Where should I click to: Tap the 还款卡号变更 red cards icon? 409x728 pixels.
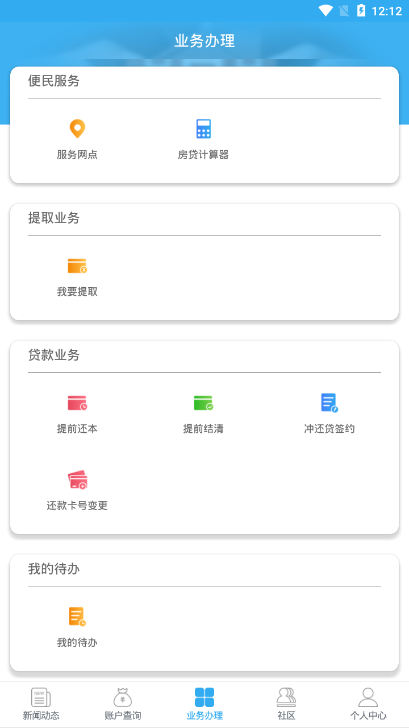(77, 480)
